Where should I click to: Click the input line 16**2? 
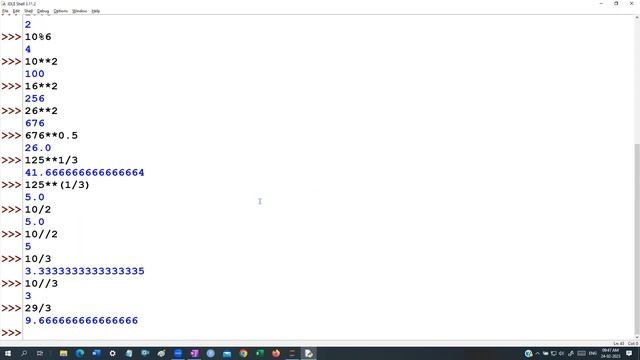[41, 87]
